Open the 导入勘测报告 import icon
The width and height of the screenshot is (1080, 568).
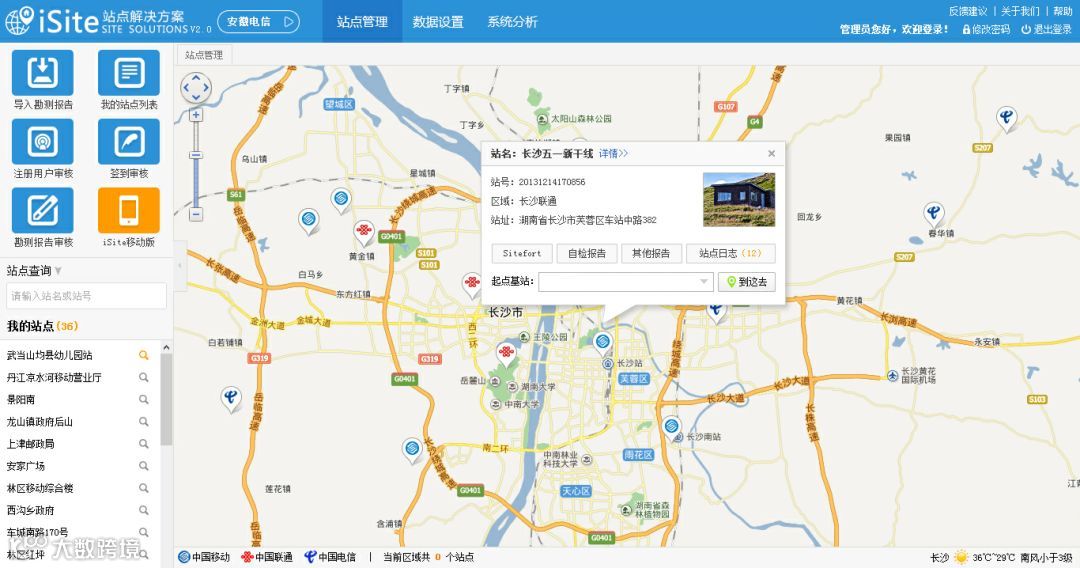coord(43,73)
